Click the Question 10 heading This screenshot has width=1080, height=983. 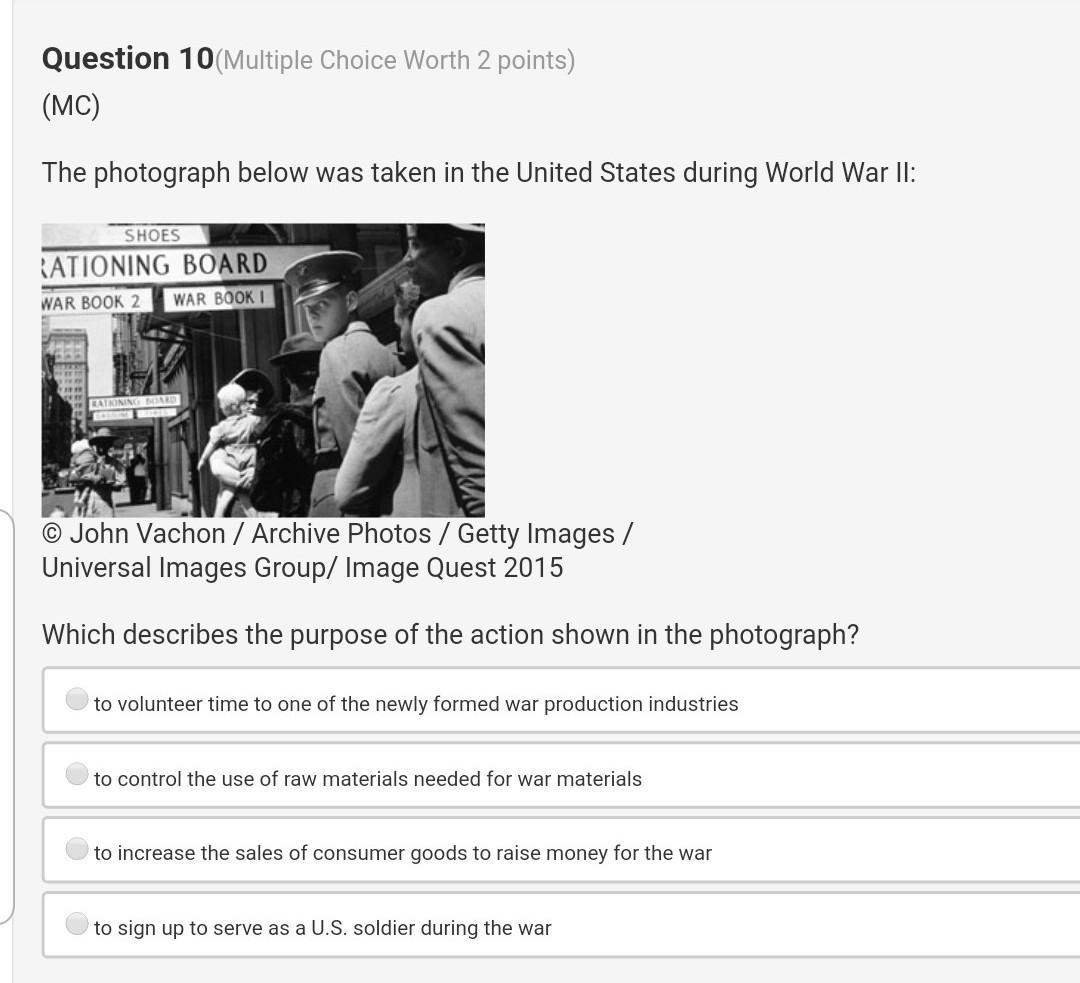click(128, 59)
